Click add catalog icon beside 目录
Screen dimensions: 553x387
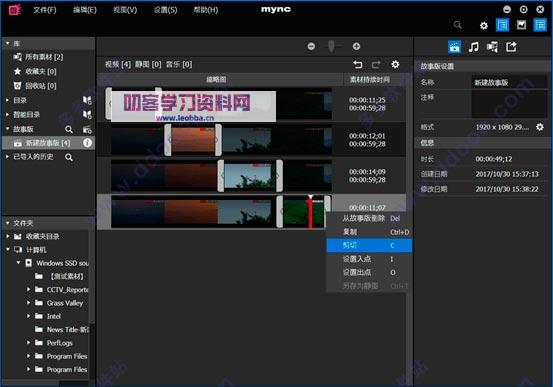coord(87,100)
